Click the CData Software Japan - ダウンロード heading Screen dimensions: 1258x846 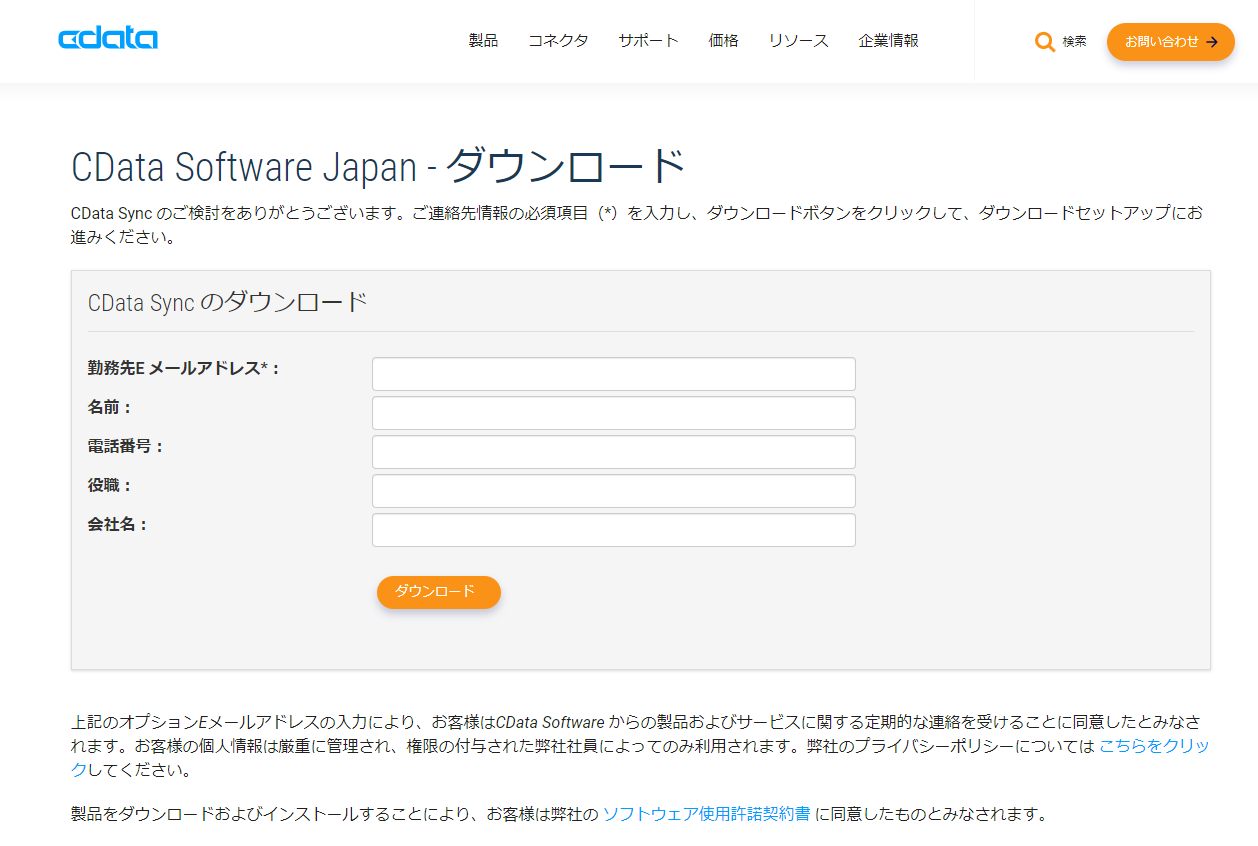point(379,166)
